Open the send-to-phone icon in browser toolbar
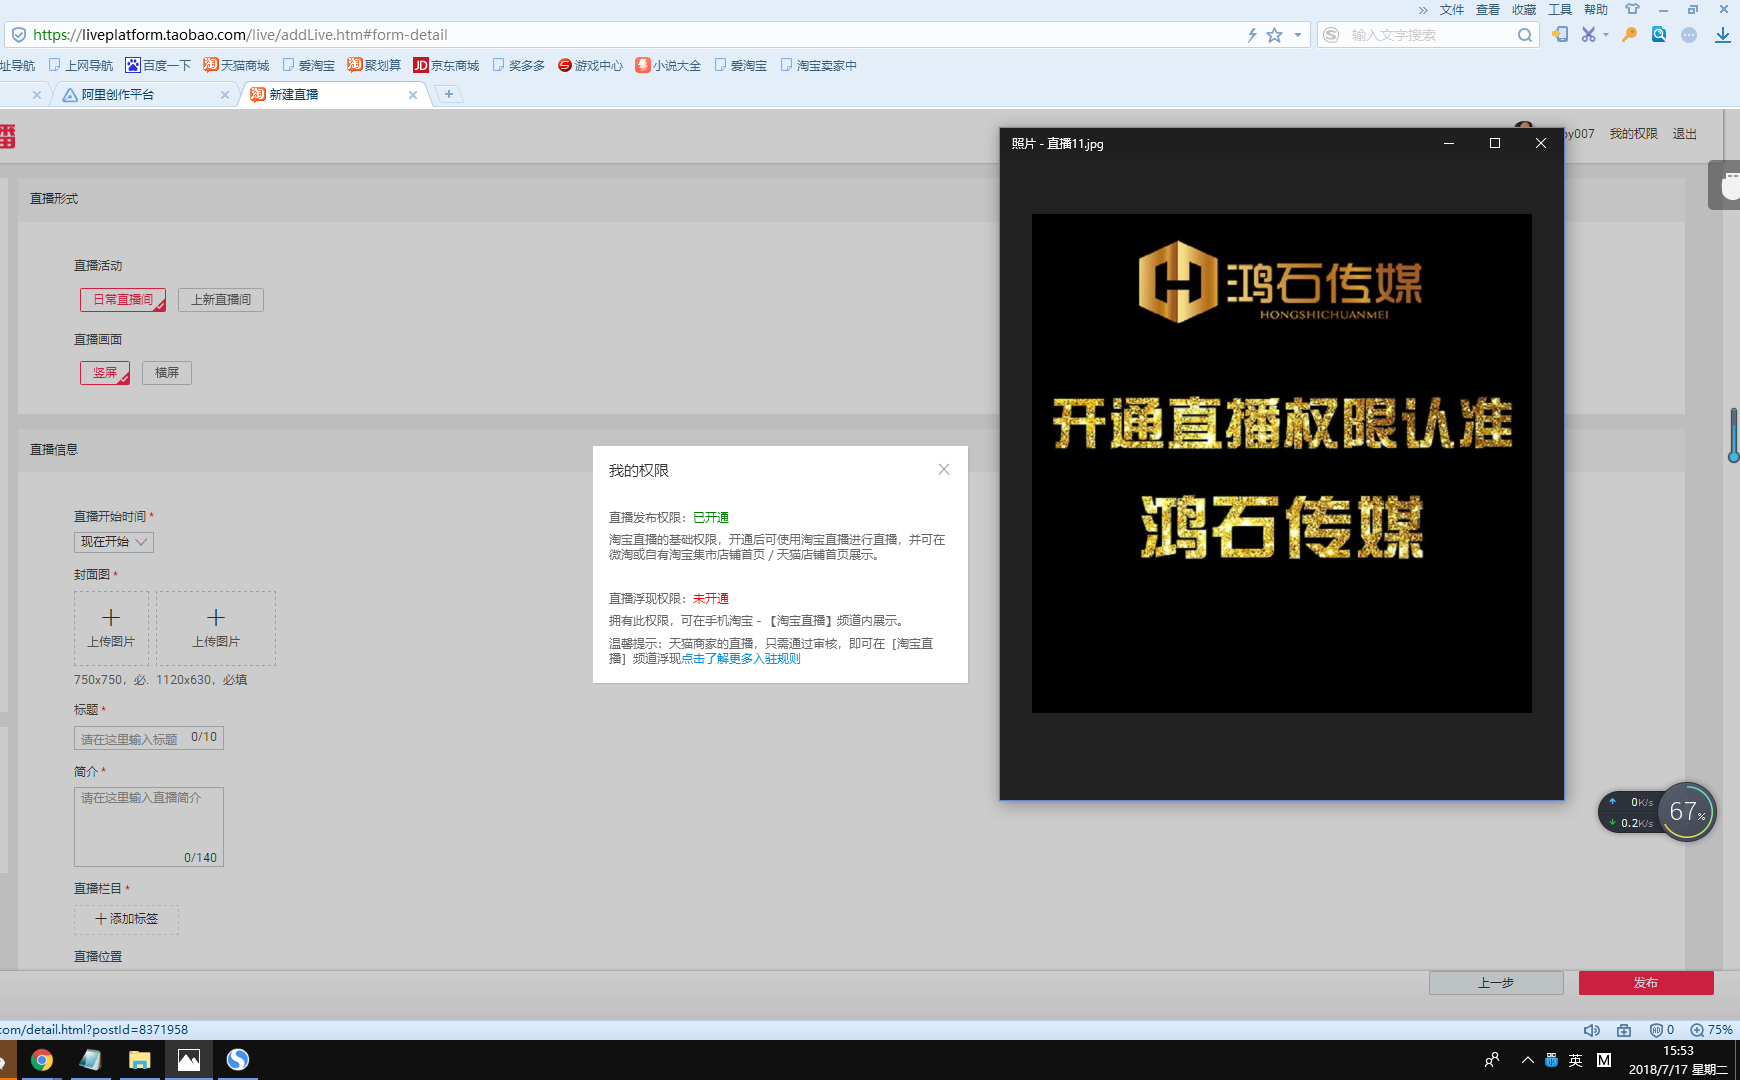The height and width of the screenshot is (1080, 1740). 1560,34
